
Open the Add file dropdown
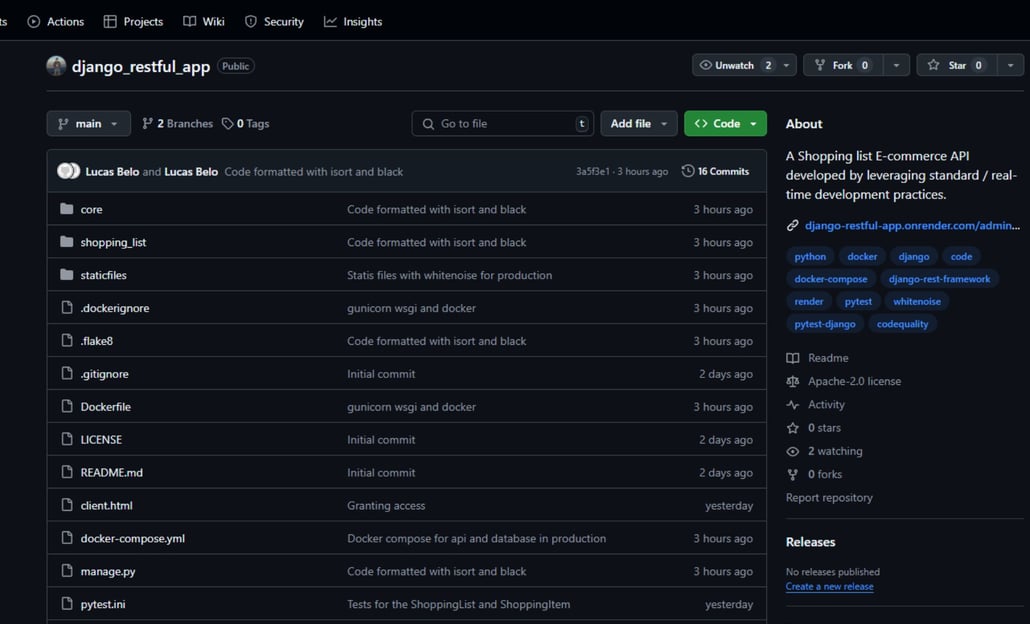[638, 123]
